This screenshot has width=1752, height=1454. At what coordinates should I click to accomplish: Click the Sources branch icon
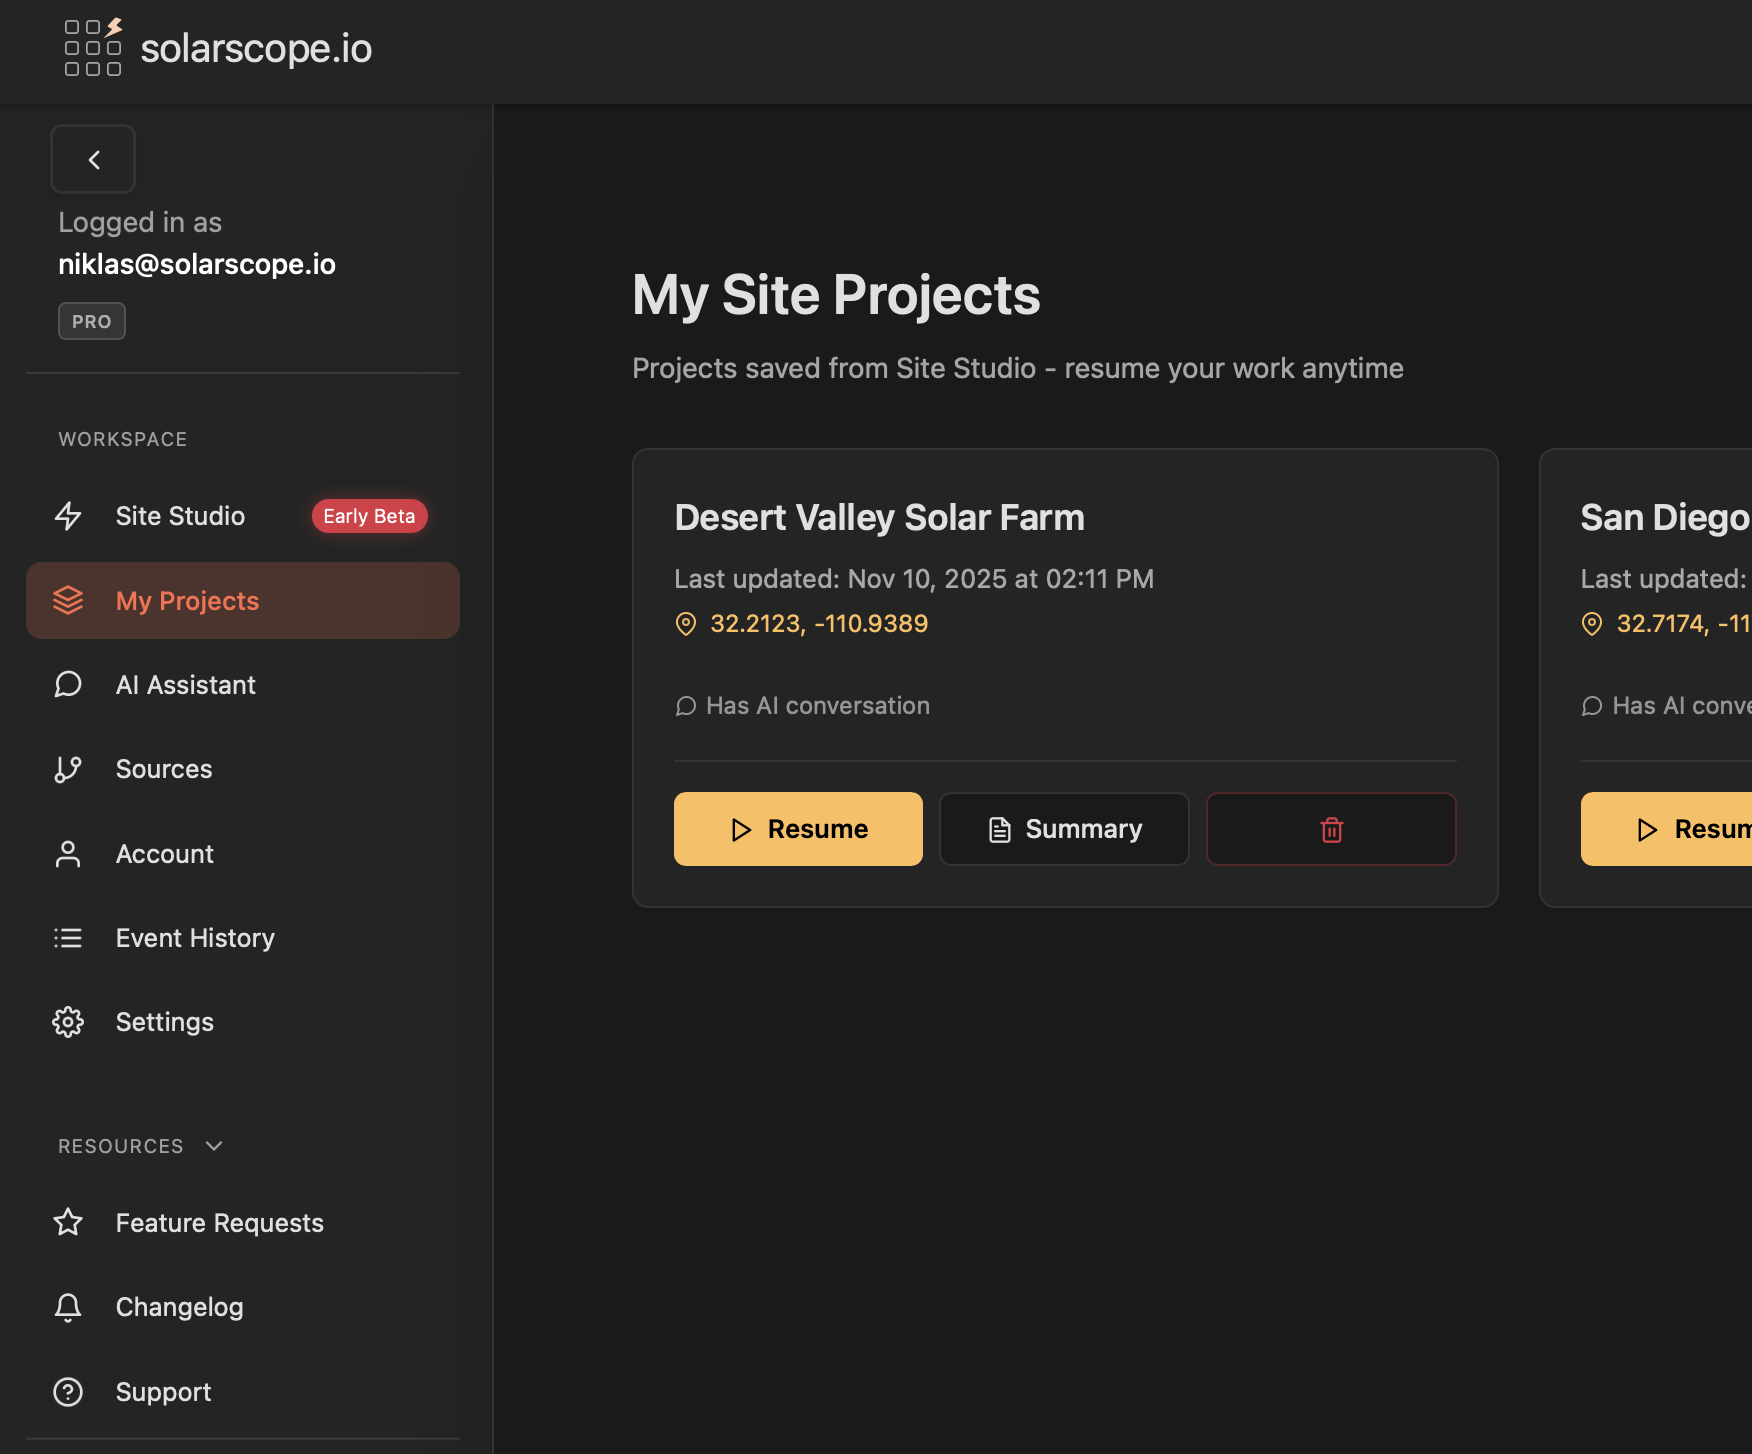(68, 769)
